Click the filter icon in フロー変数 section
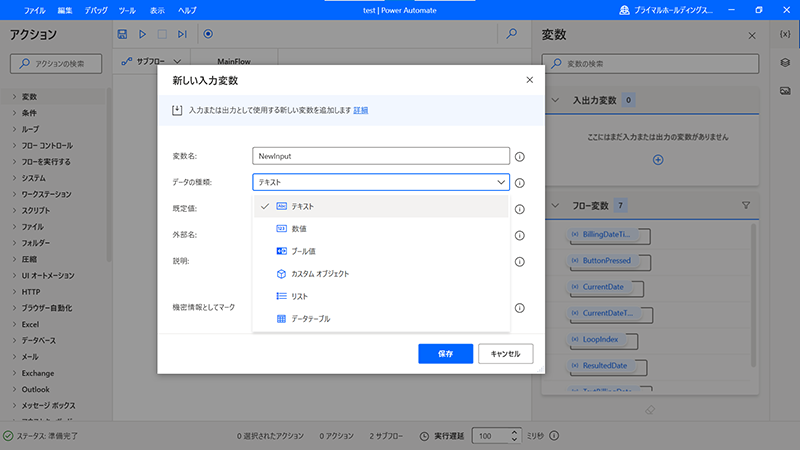Viewport: 800px width, 450px height. [746, 205]
